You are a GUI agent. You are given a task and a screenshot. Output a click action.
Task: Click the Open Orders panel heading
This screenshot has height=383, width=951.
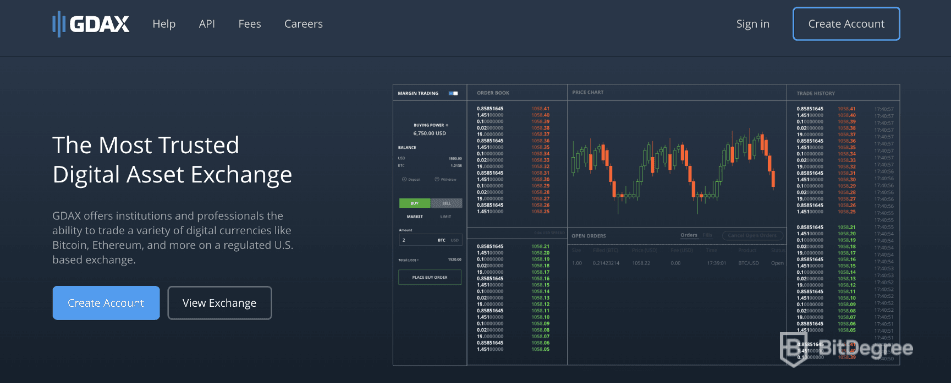tap(589, 236)
